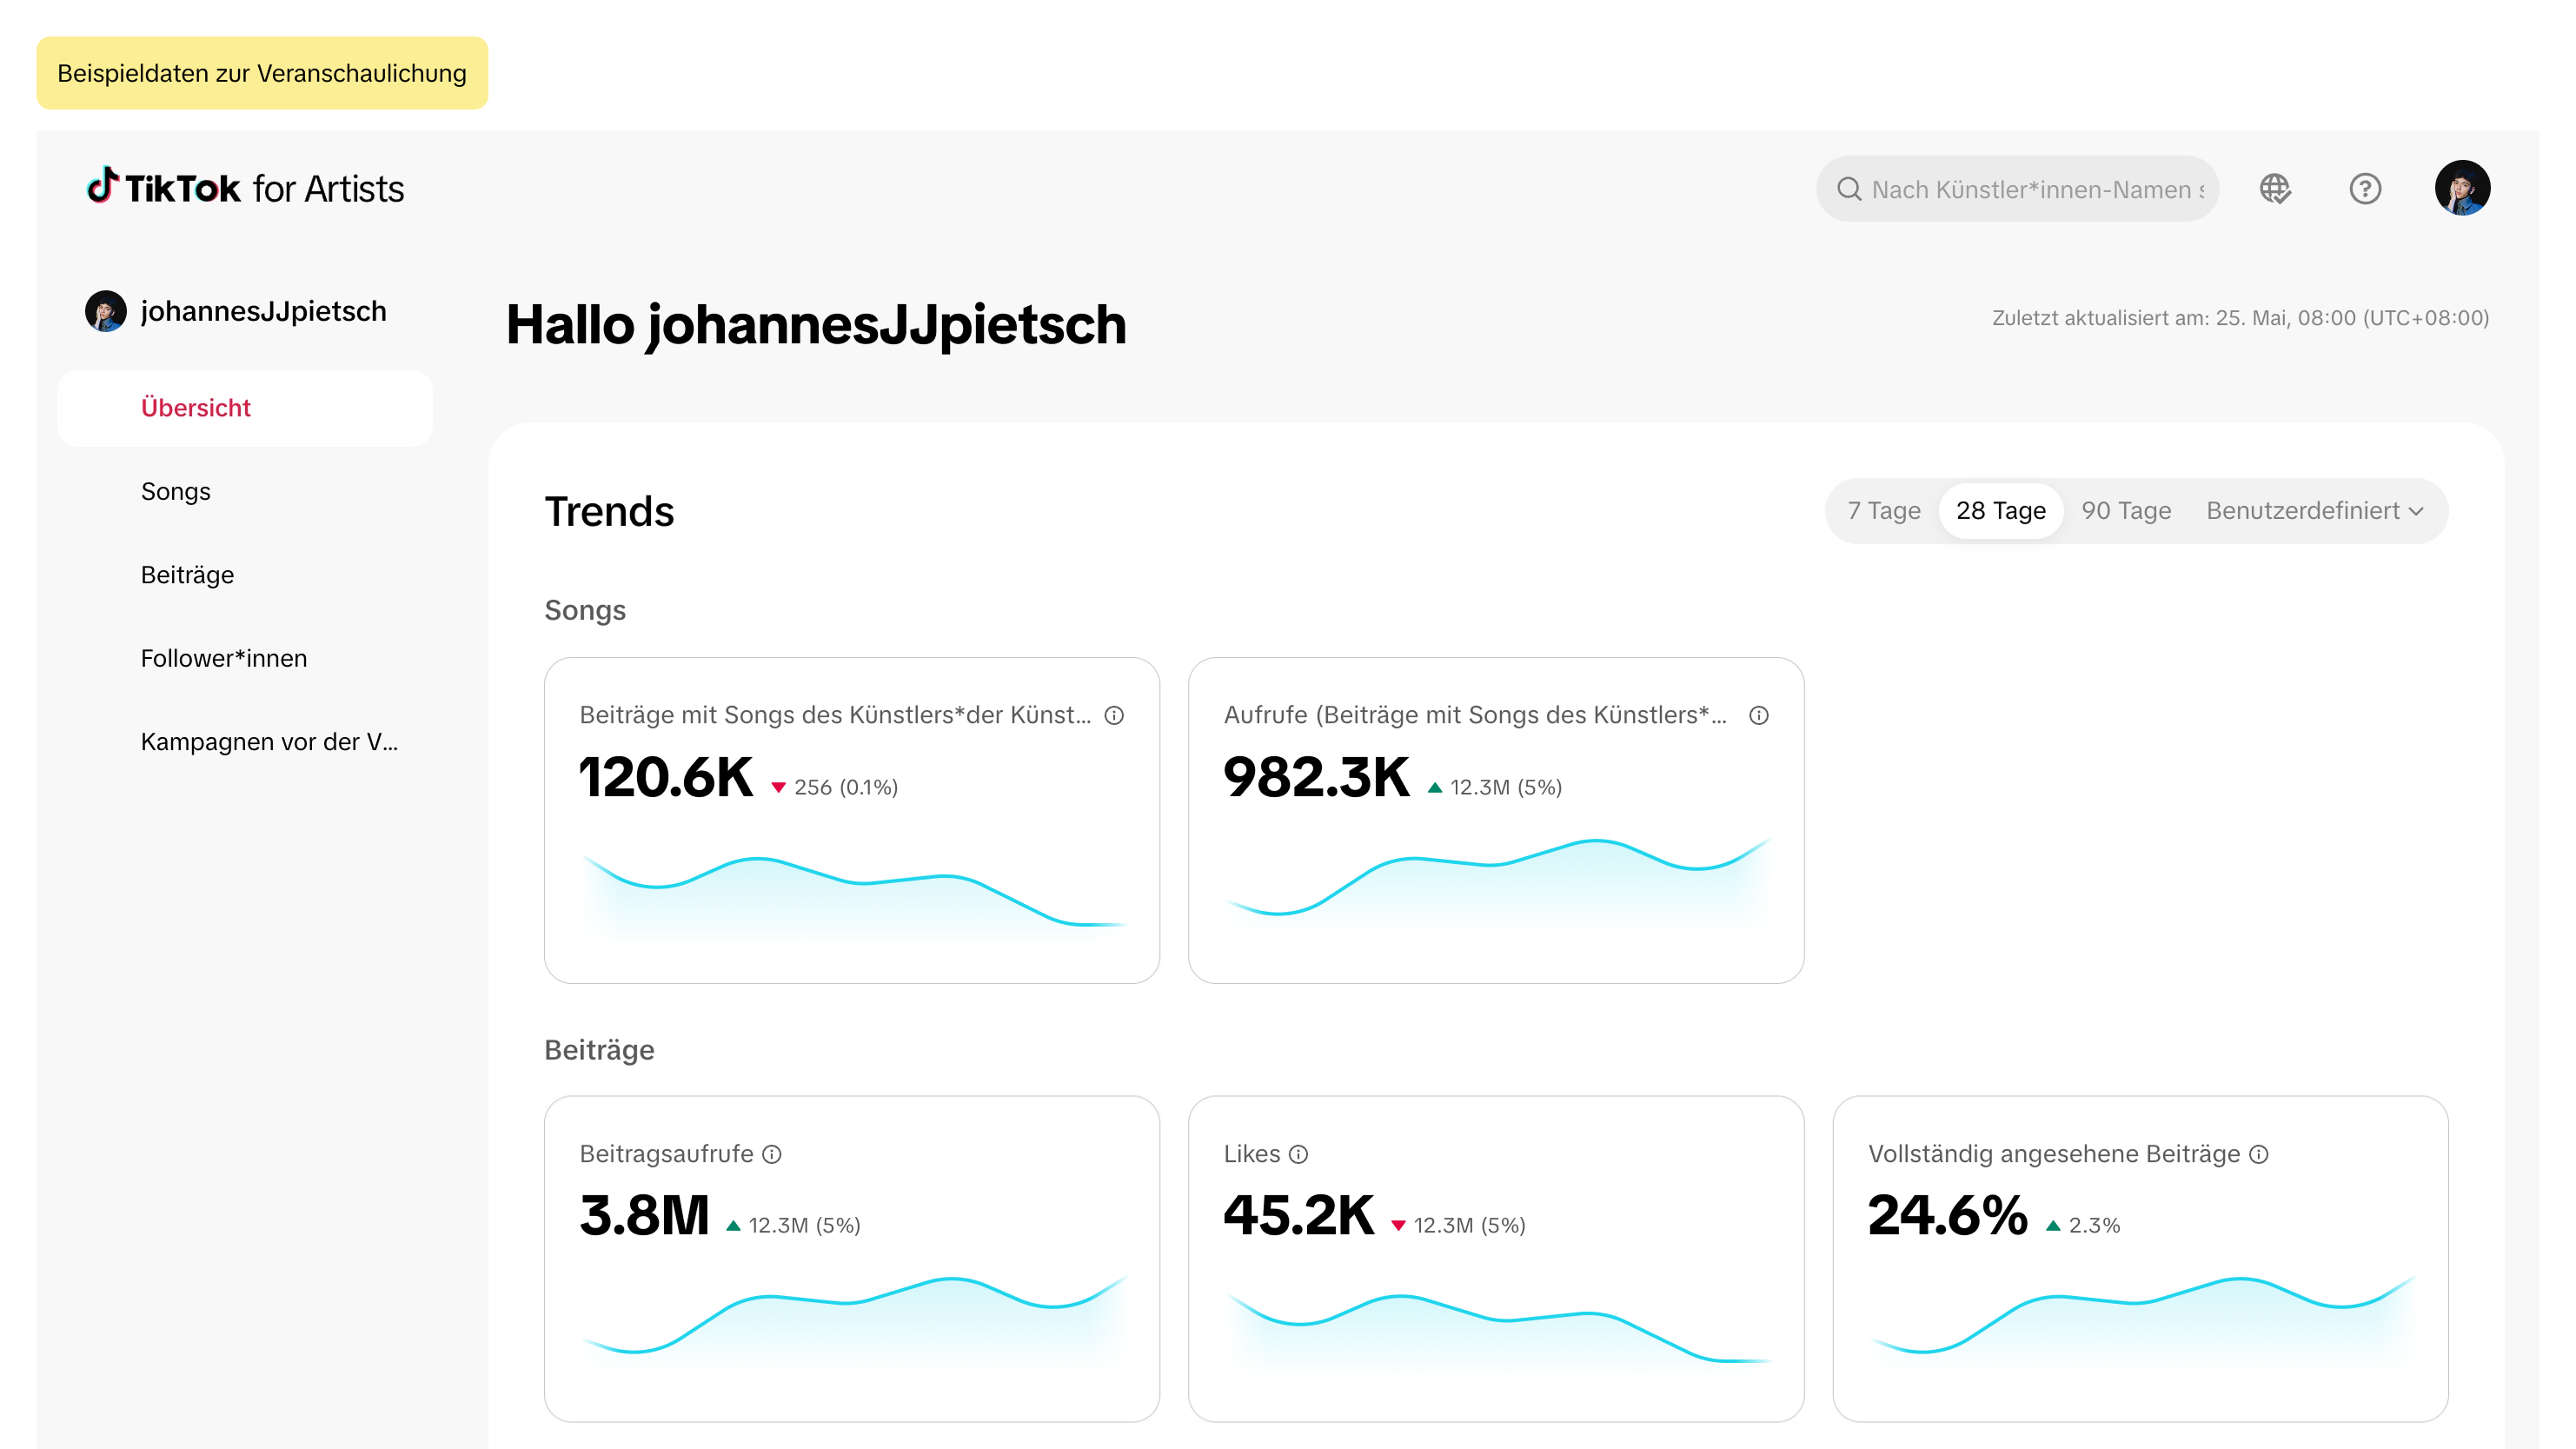The image size is (2576, 1449).
Task: Open the Follower*innen sidebar item
Action: [x=245, y=659]
